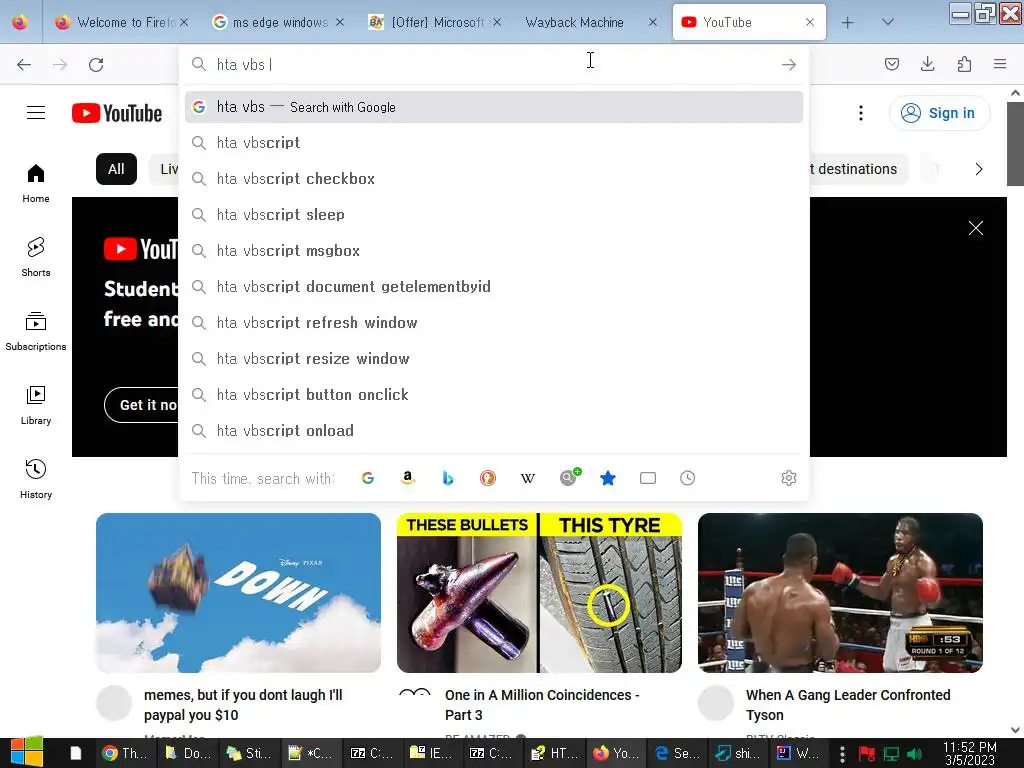Open video title memes, but if you dont laugh

tap(243, 705)
